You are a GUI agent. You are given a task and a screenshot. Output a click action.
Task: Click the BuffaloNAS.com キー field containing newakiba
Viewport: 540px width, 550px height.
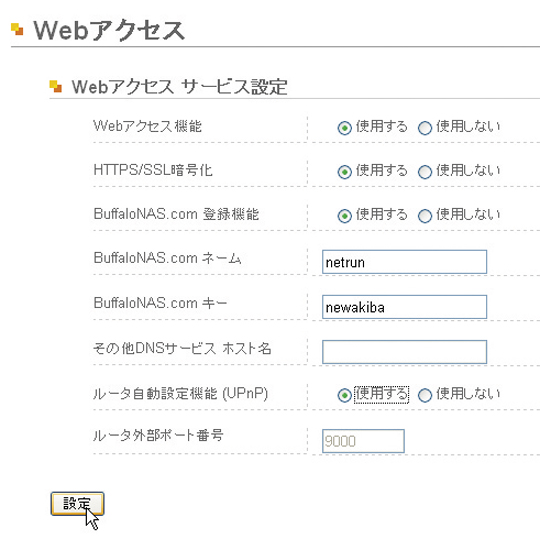[404, 307]
